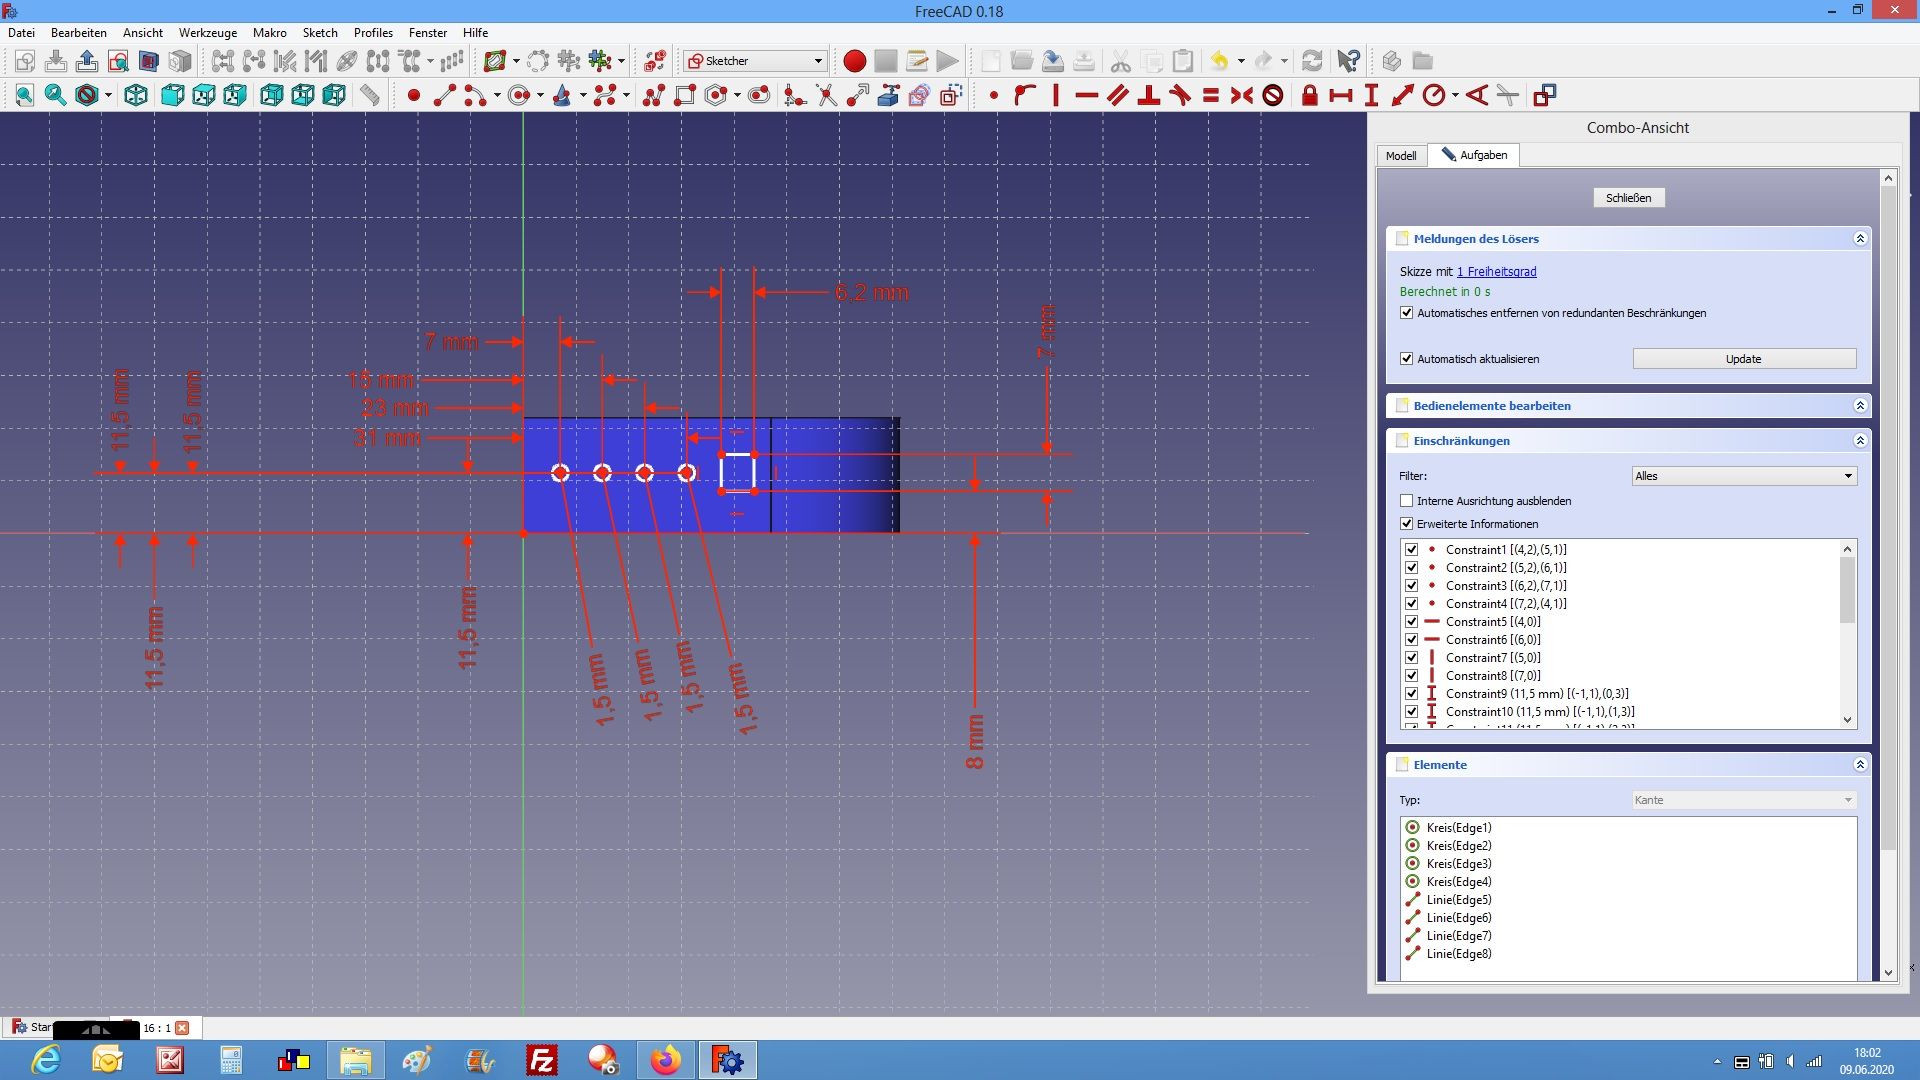Select the Create Fillet tool
This screenshot has height=1080, width=1920.
(795, 95)
